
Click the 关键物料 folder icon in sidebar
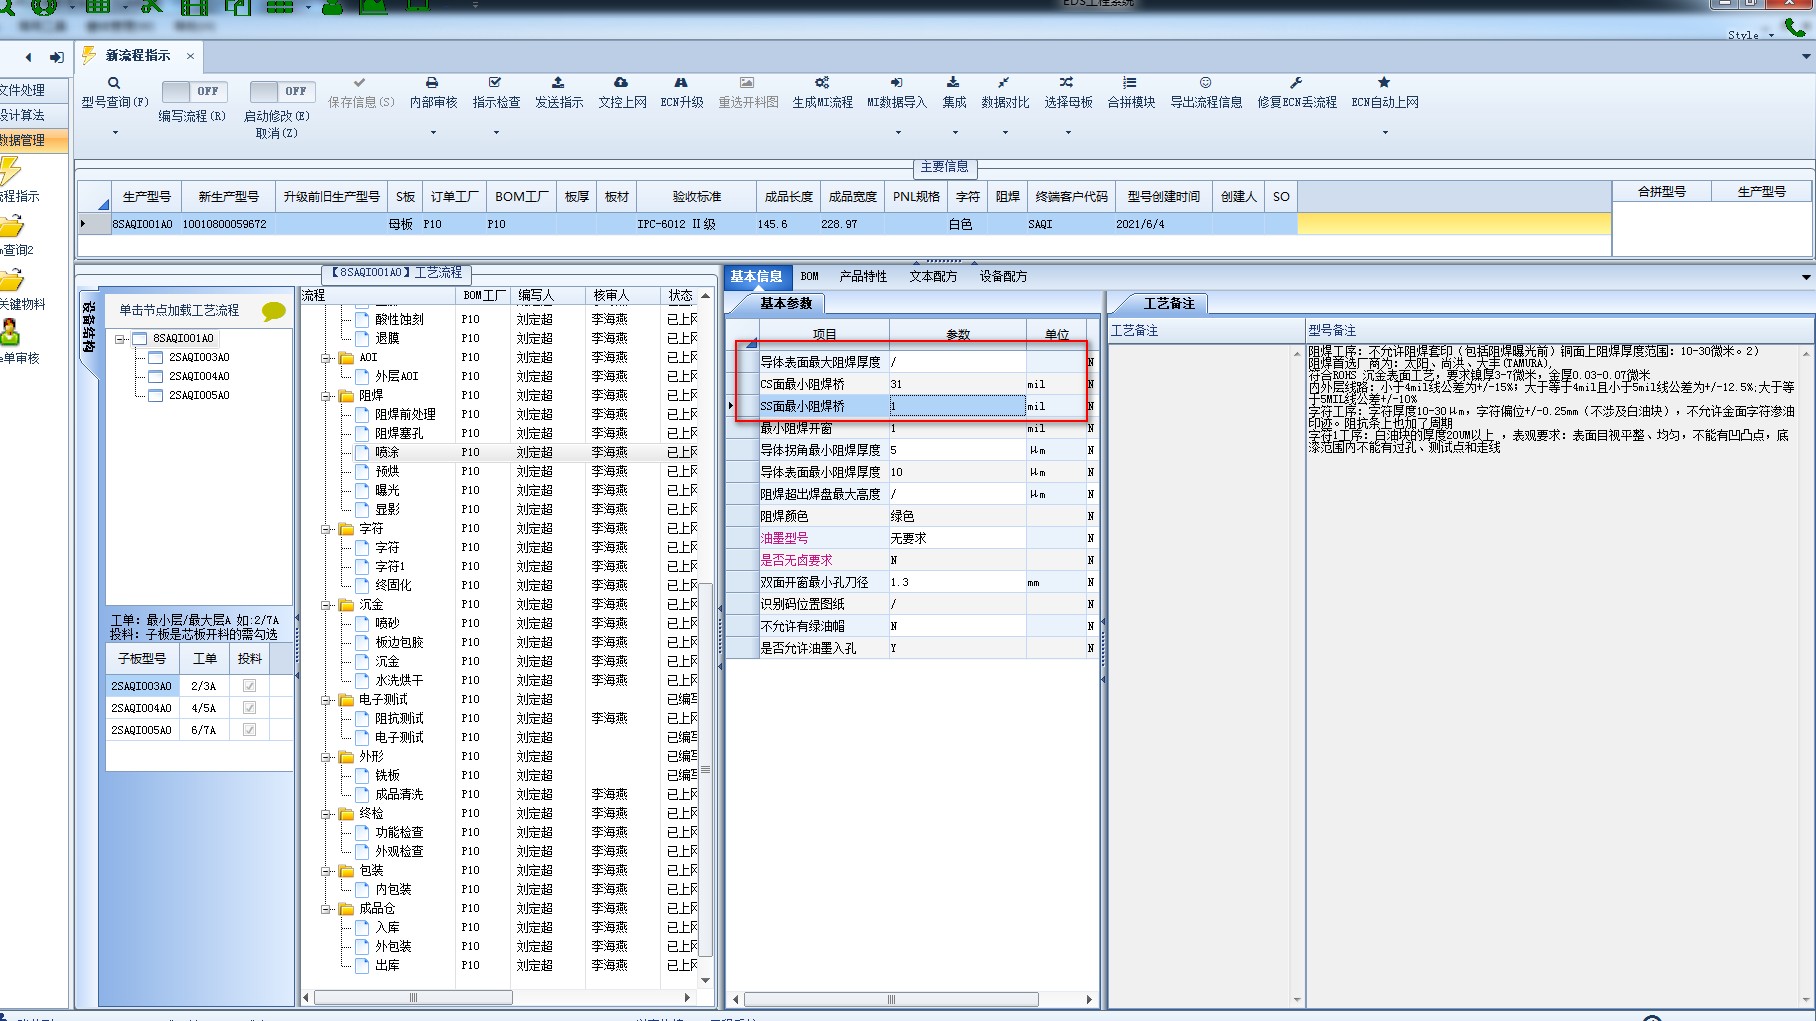click(x=11, y=281)
